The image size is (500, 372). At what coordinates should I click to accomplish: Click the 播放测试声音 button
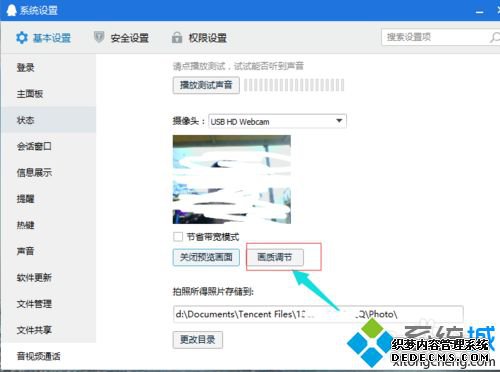[x=206, y=85]
